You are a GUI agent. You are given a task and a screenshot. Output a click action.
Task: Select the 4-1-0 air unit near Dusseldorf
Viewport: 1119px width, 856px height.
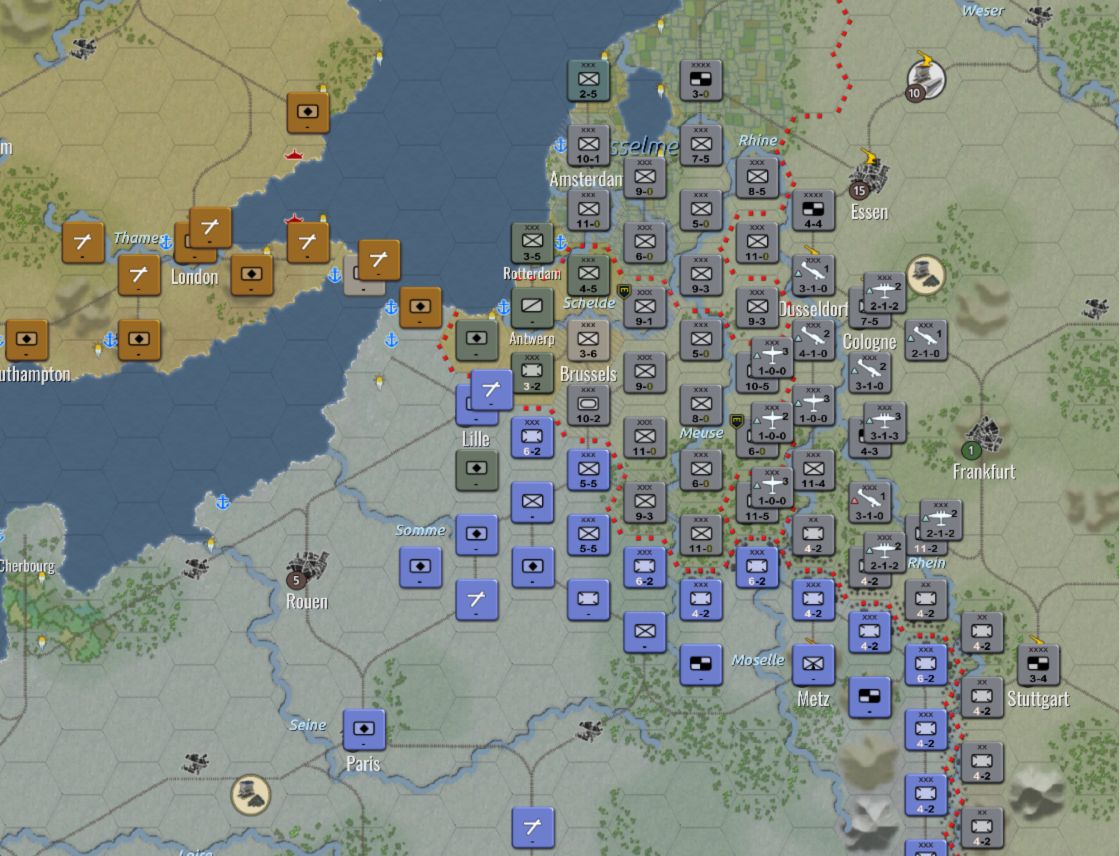click(x=813, y=340)
